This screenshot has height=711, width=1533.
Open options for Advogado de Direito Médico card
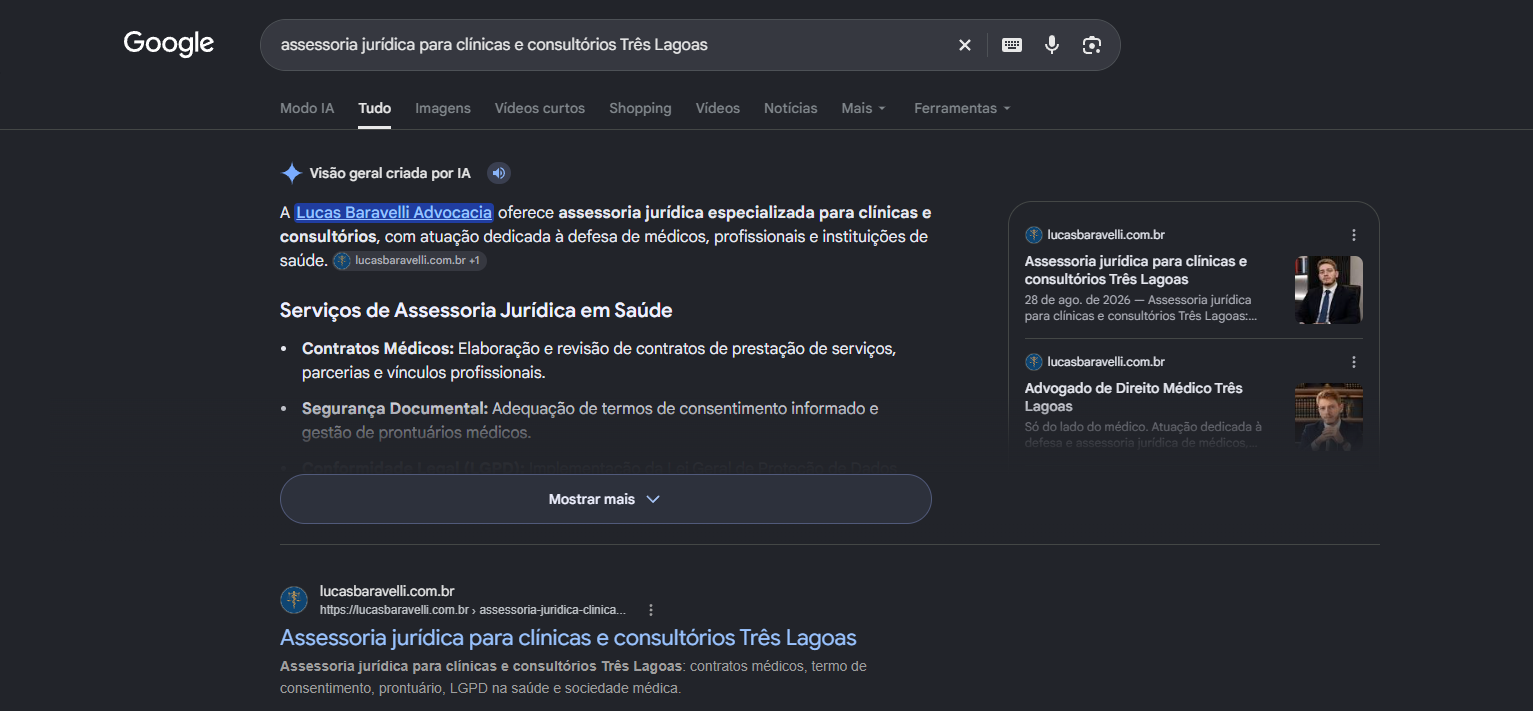point(1354,362)
